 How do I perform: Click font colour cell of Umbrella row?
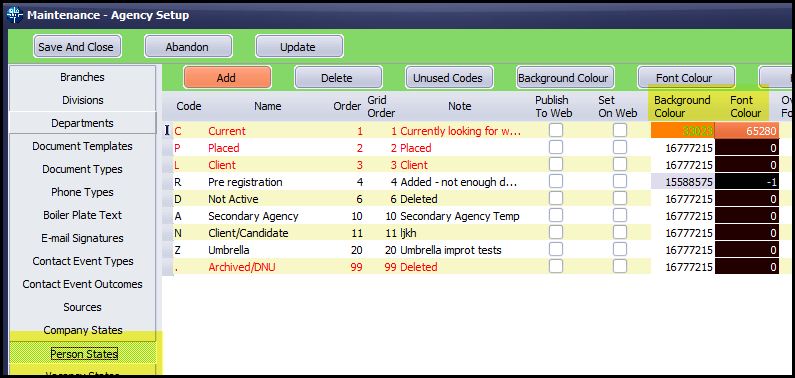pos(747,250)
